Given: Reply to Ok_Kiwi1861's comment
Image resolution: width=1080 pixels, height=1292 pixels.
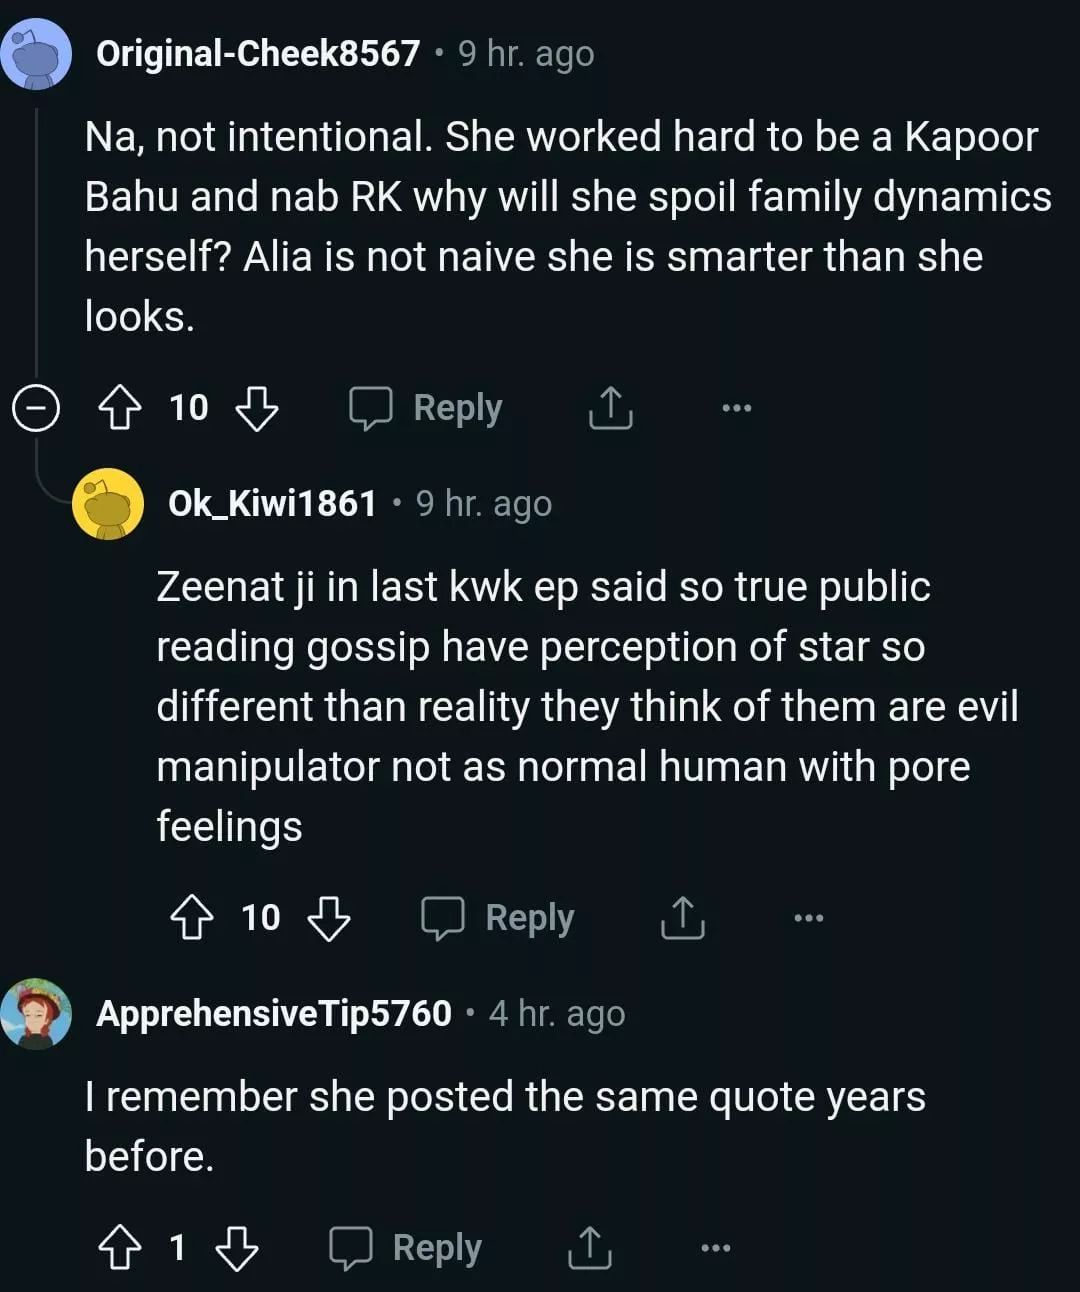Looking at the screenshot, I should pyautogui.click(x=498, y=918).
